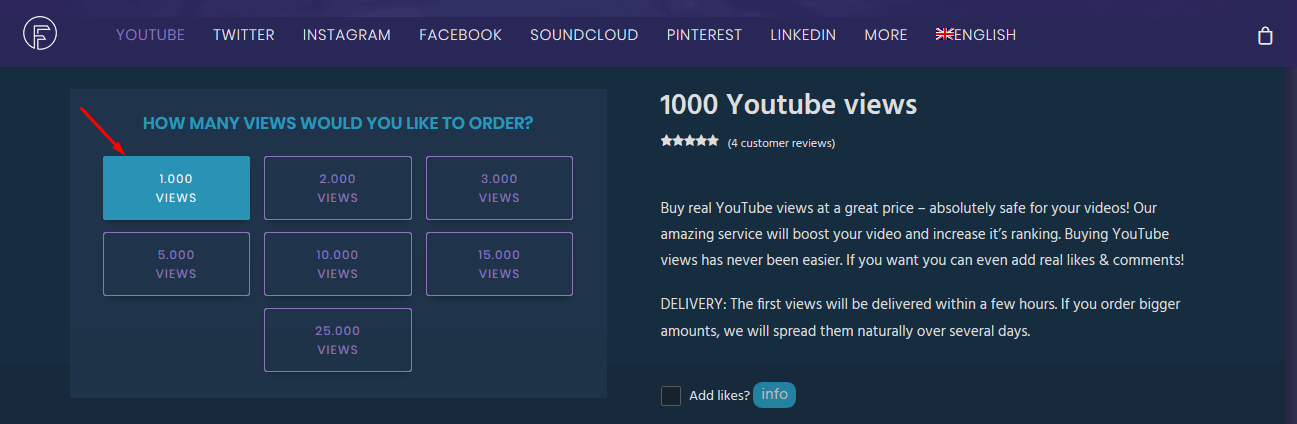This screenshot has width=1297, height=424.
Task: Open the ENGLISH language selector
Action: point(976,35)
